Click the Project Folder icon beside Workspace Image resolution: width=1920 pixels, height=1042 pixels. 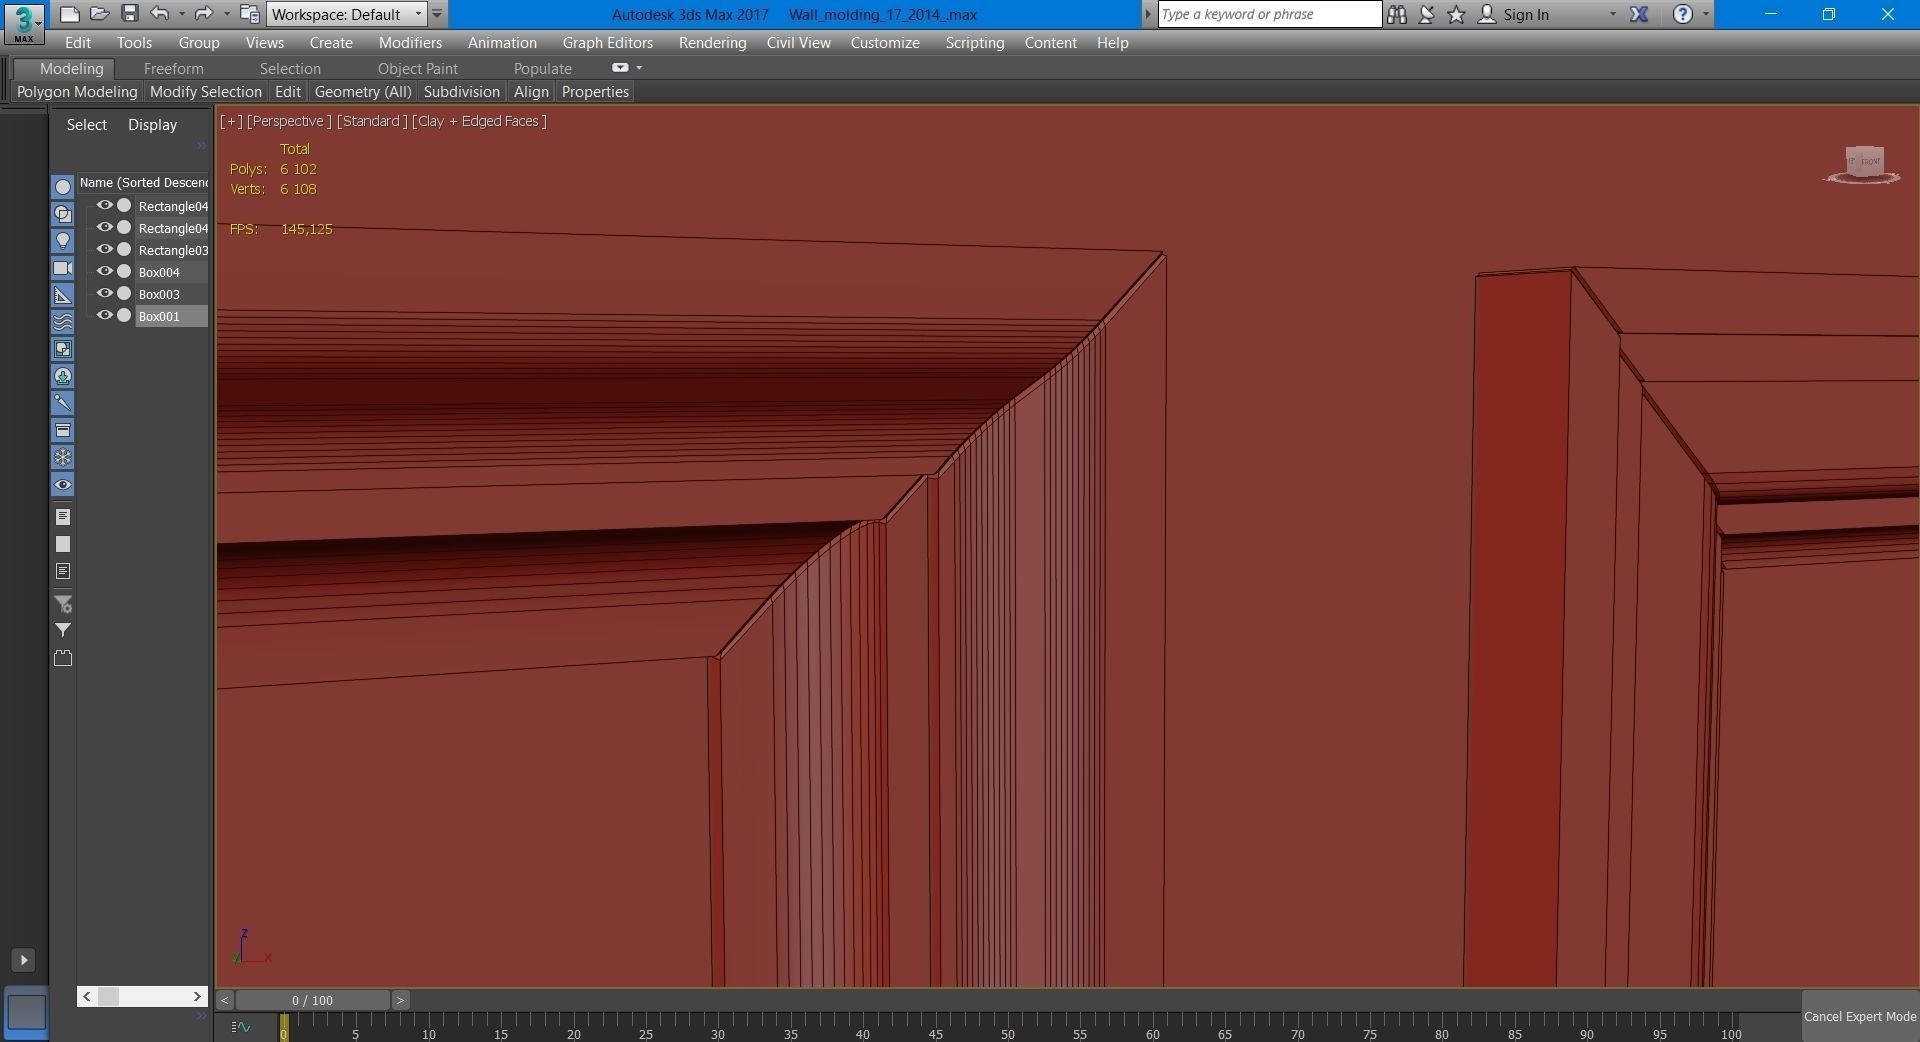coord(250,14)
